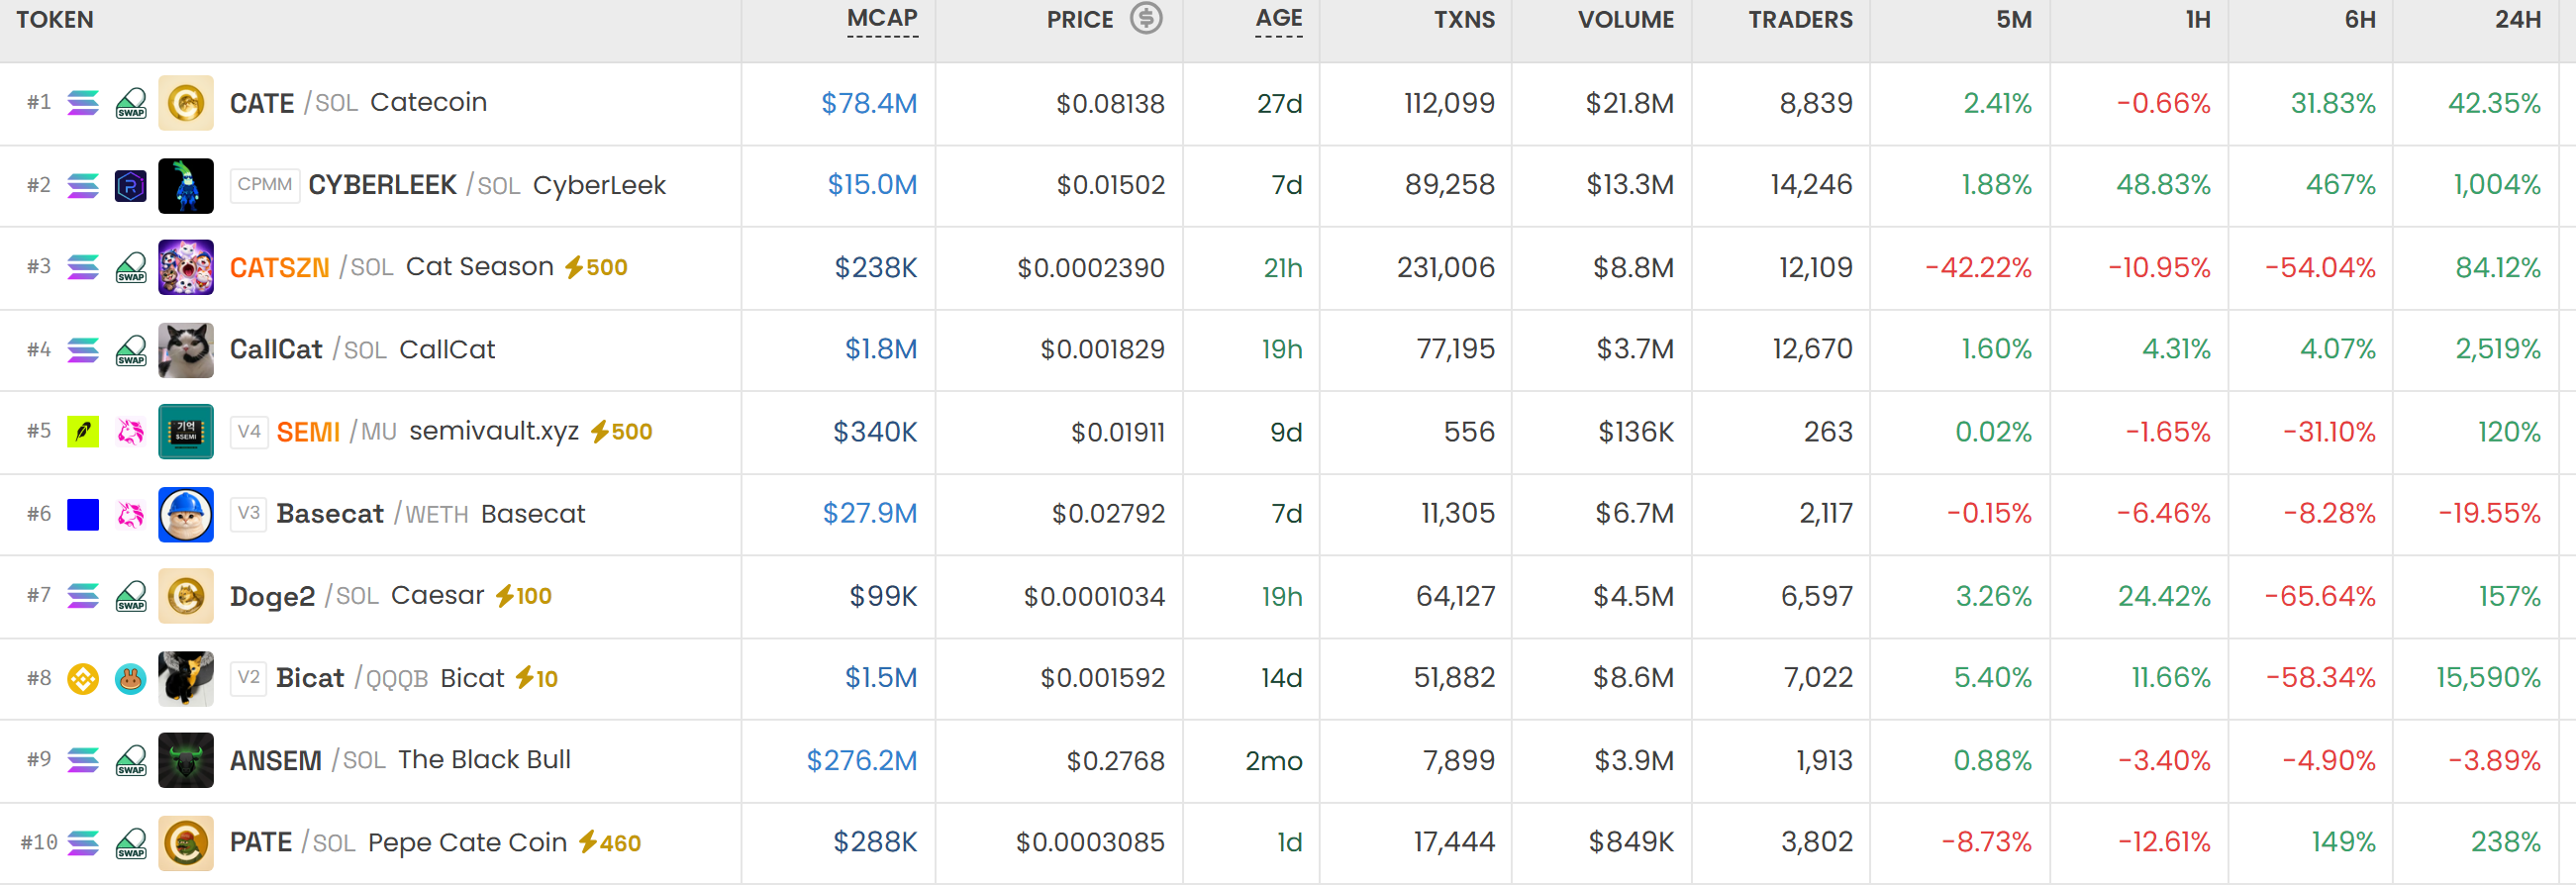Click the dollar currency icon next to PRICE

click(x=1146, y=18)
